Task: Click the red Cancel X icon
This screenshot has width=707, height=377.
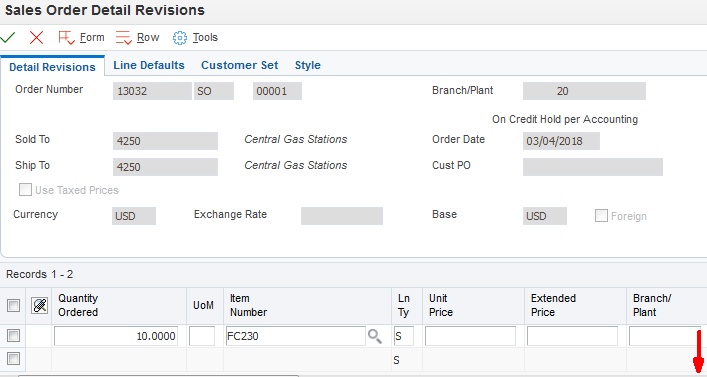Action: tap(37, 37)
